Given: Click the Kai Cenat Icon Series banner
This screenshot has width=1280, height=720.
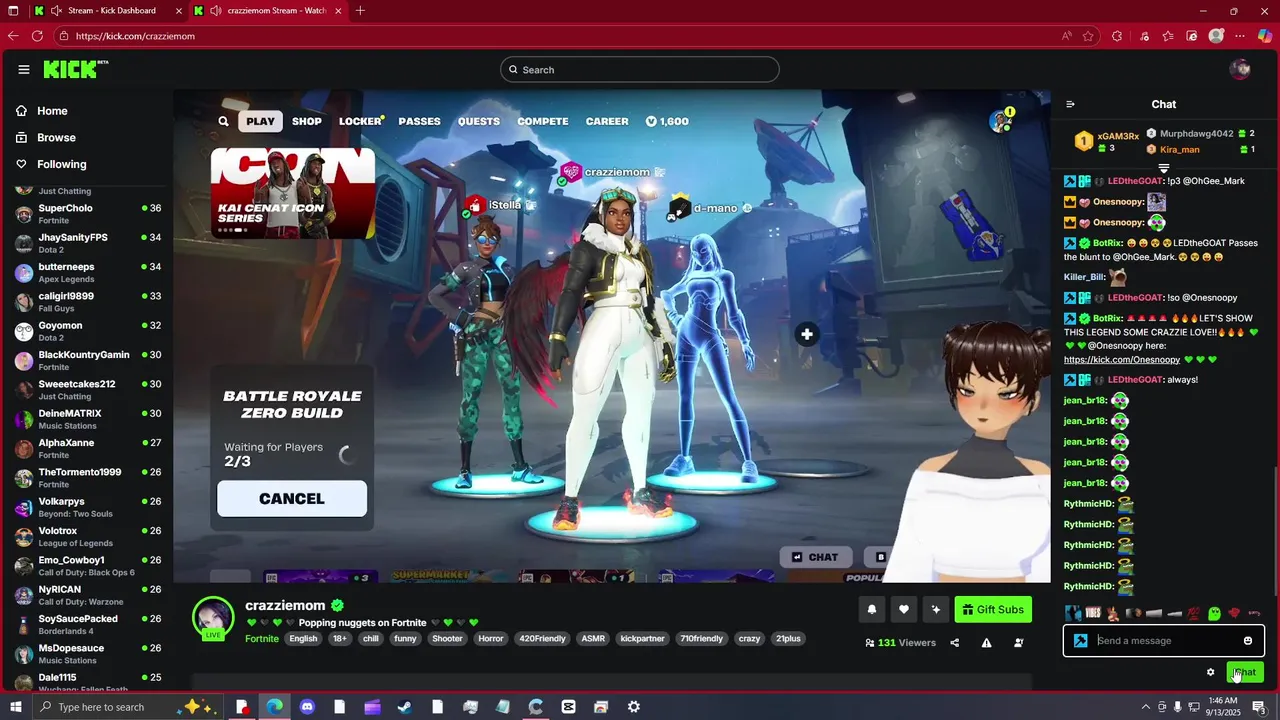Looking at the screenshot, I should [x=293, y=193].
